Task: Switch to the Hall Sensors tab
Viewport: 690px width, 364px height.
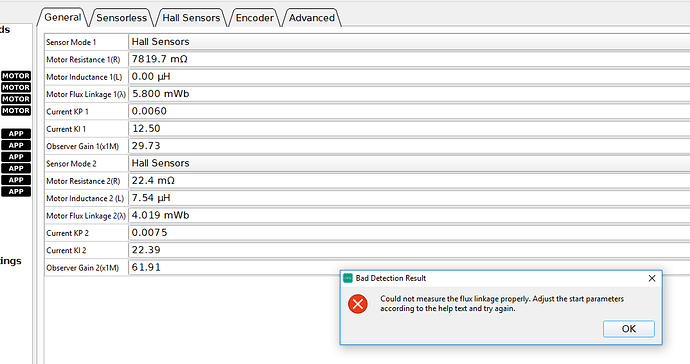Action: [191, 18]
